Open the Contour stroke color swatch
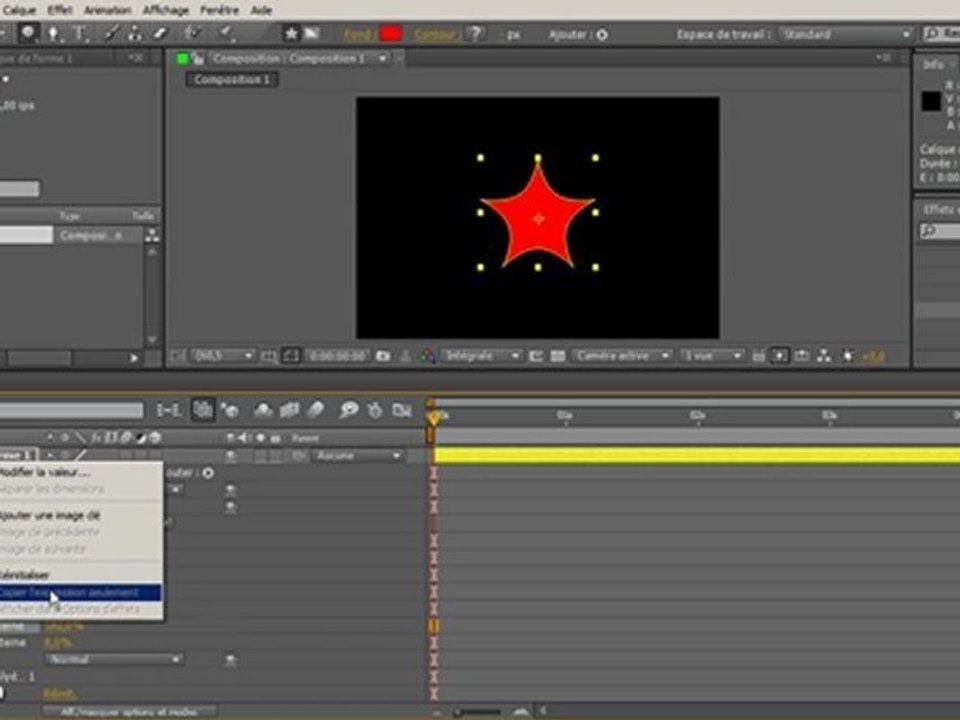 [x=475, y=34]
